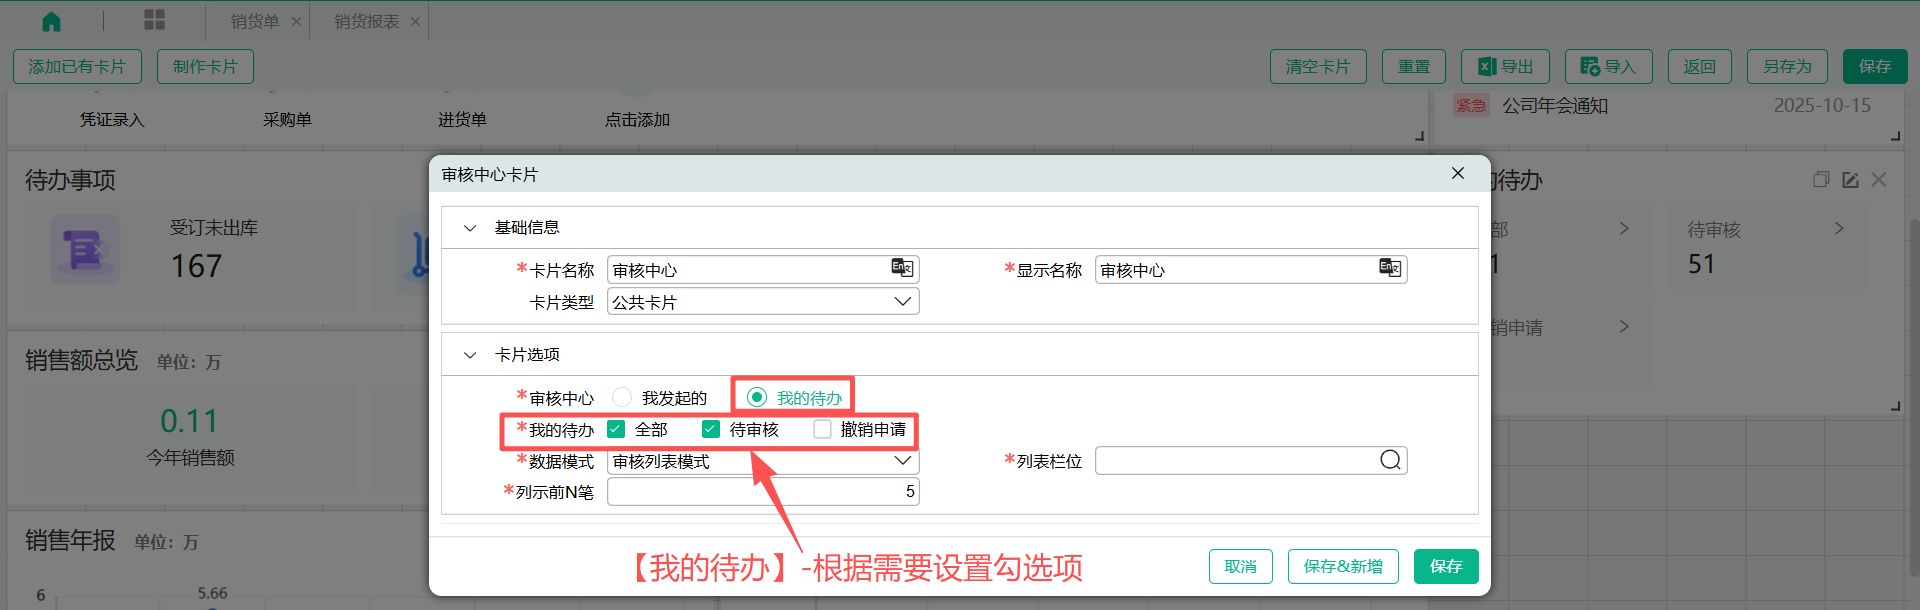The image size is (1920, 610).
Task: Select the 我发起的 radio button
Action: point(622,398)
